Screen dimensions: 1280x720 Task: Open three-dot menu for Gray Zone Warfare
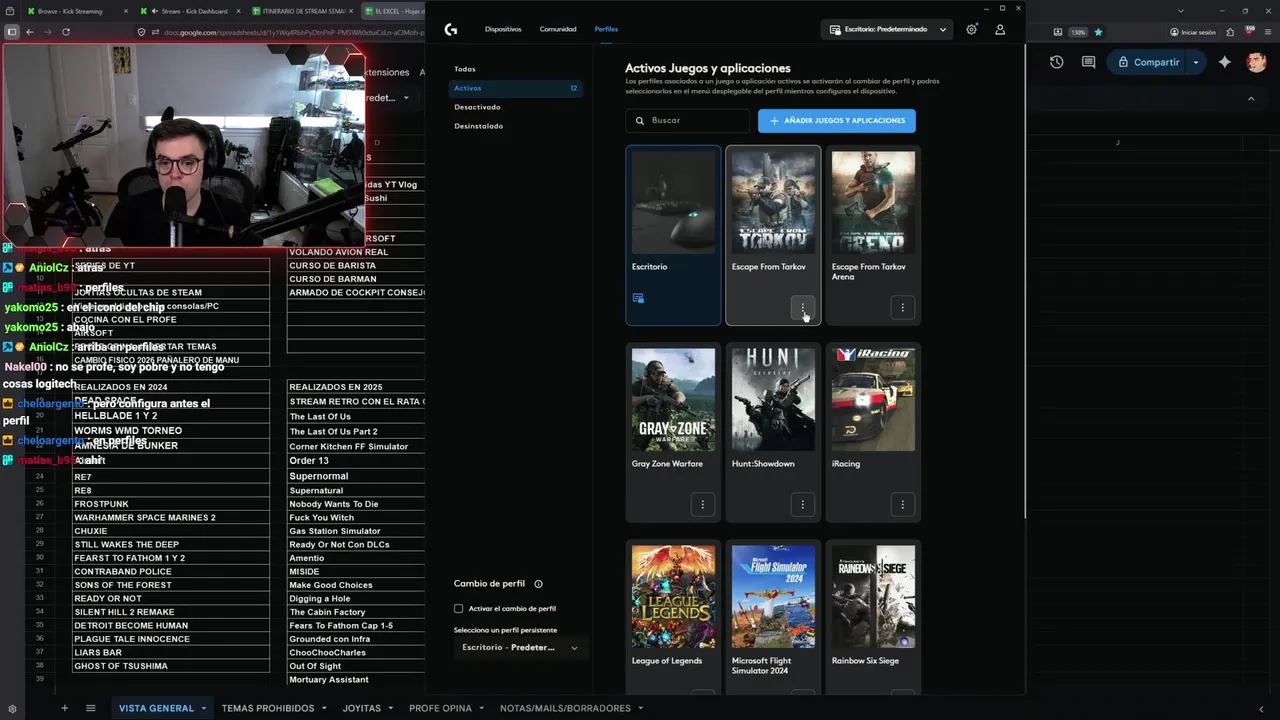(702, 505)
